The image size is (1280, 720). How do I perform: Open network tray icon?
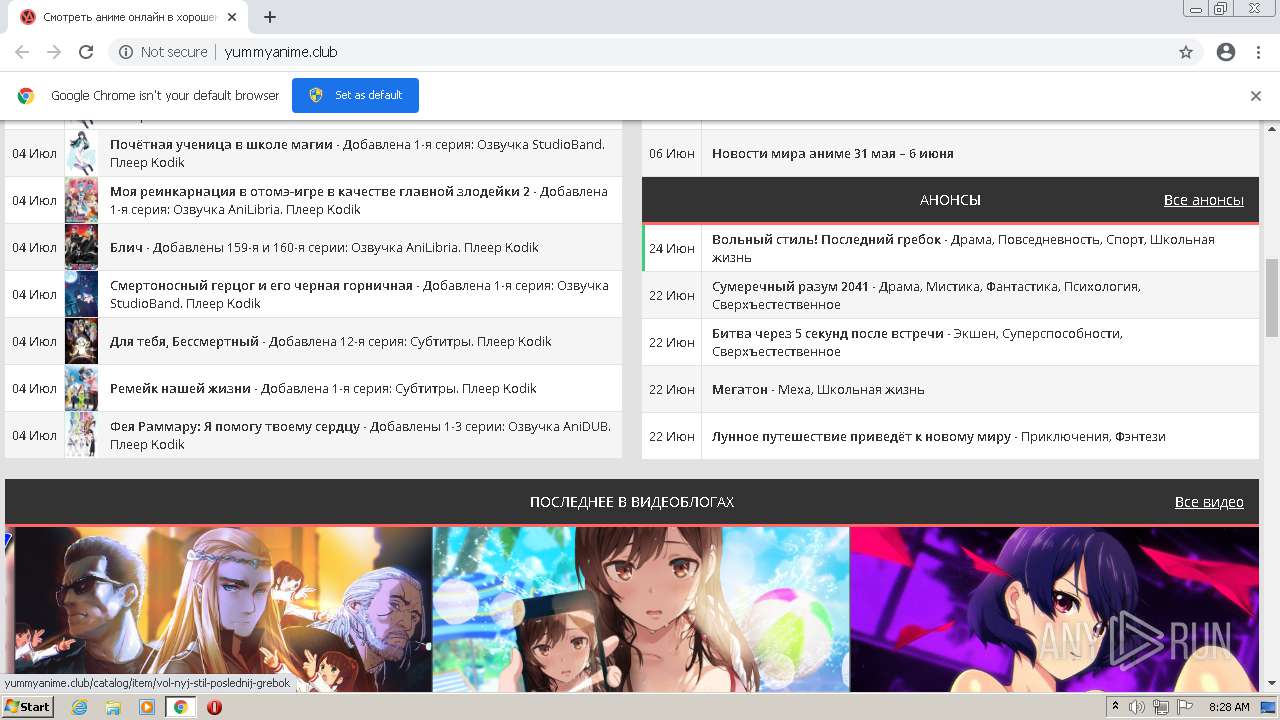(1161, 707)
